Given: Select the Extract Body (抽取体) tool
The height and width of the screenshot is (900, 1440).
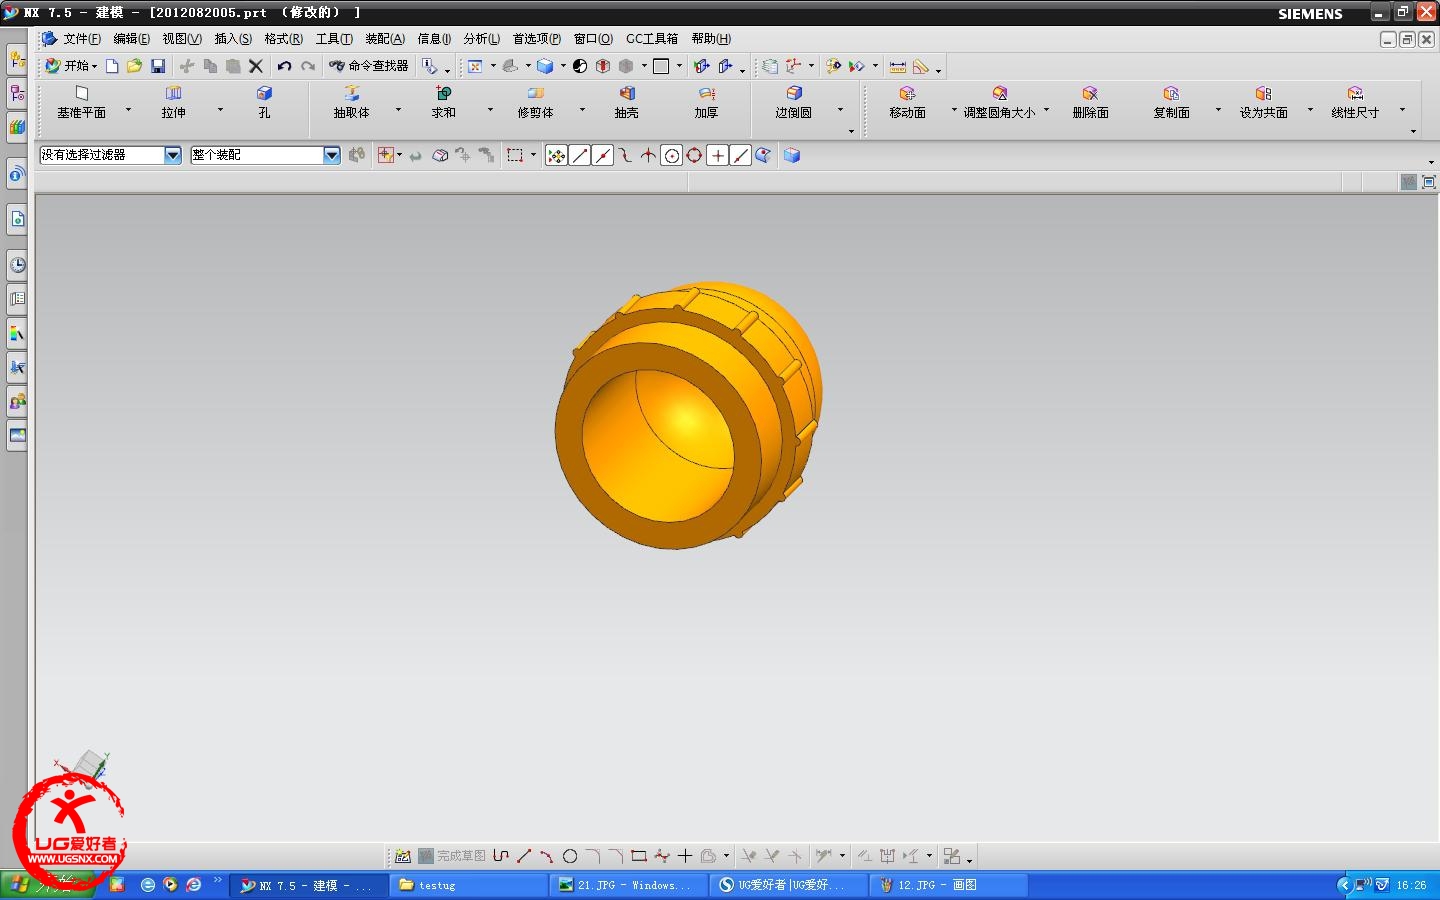Looking at the screenshot, I should 352,103.
